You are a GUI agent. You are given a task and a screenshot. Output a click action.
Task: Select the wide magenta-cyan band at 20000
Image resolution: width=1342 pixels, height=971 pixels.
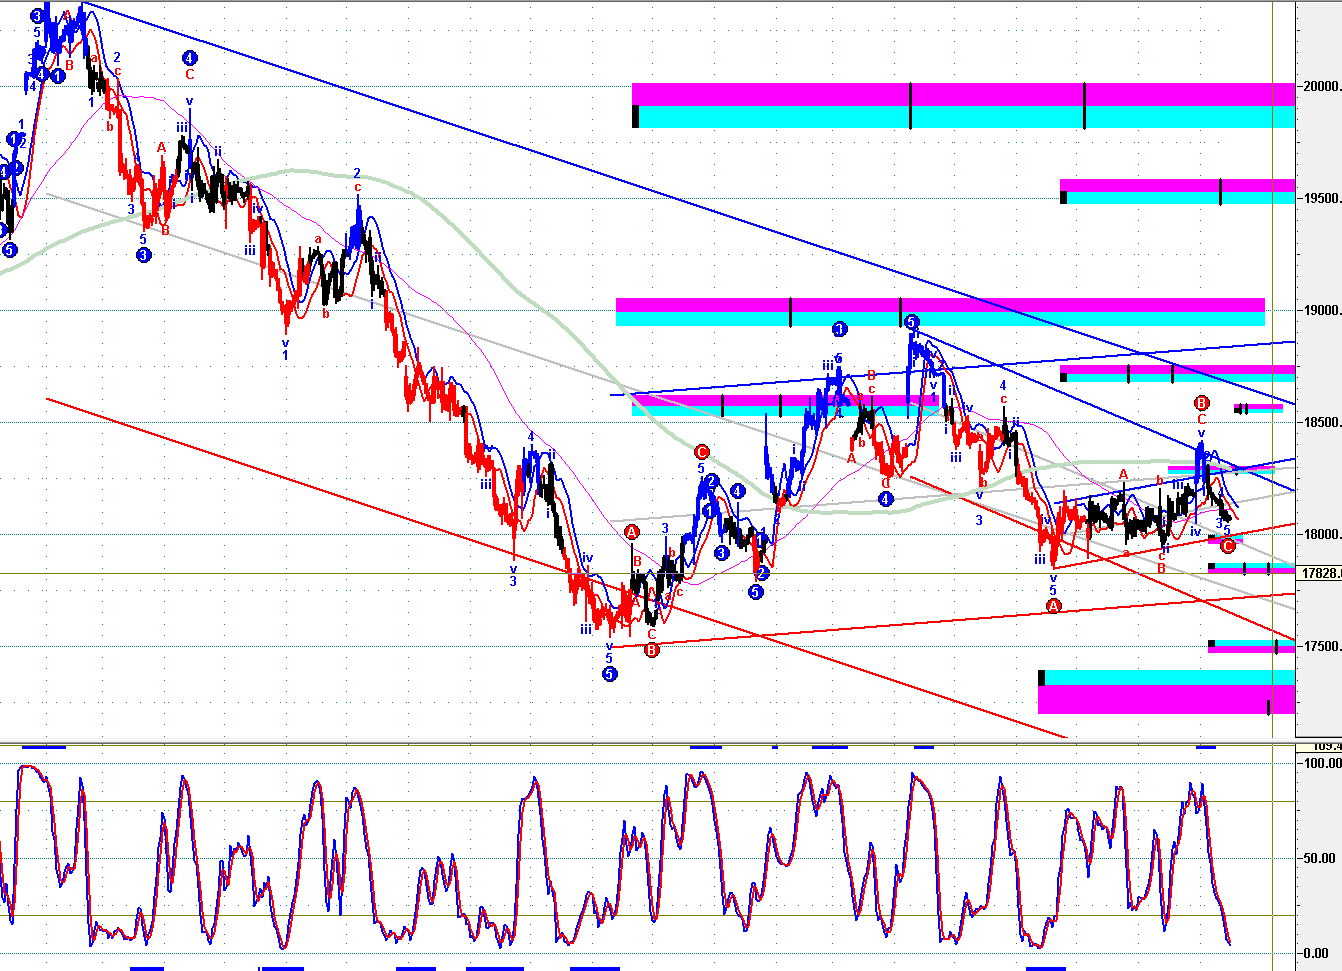pyautogui.click(x=963, y=106)
